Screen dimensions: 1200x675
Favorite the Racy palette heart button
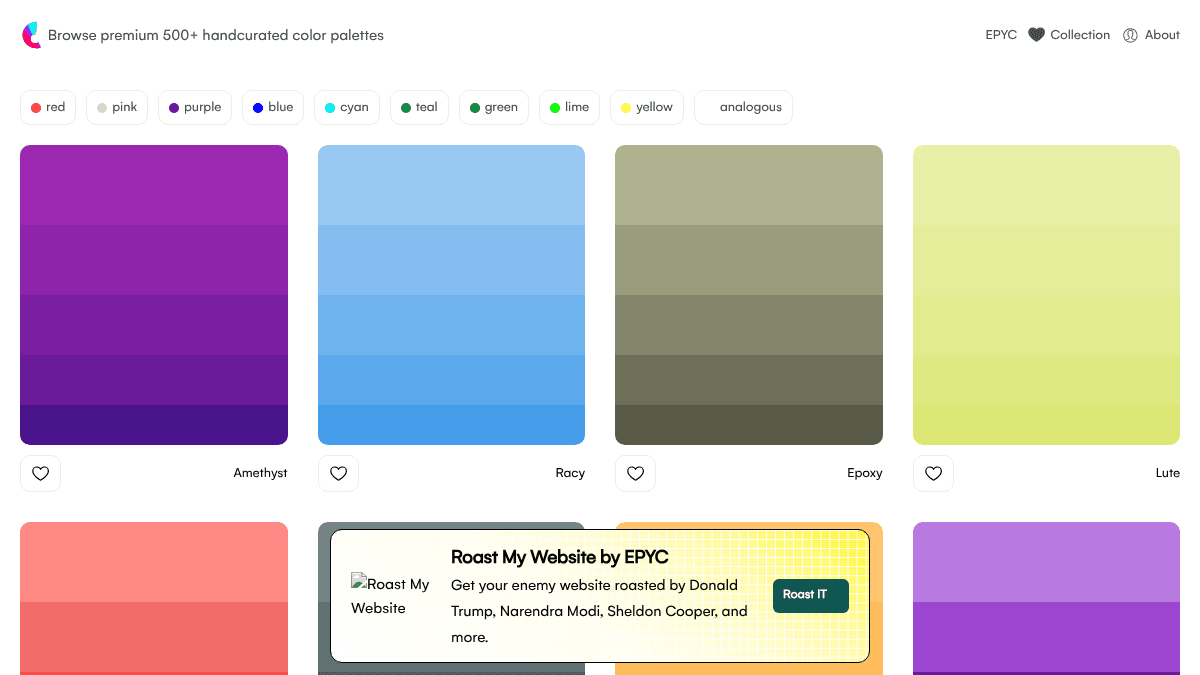(338, 473)
